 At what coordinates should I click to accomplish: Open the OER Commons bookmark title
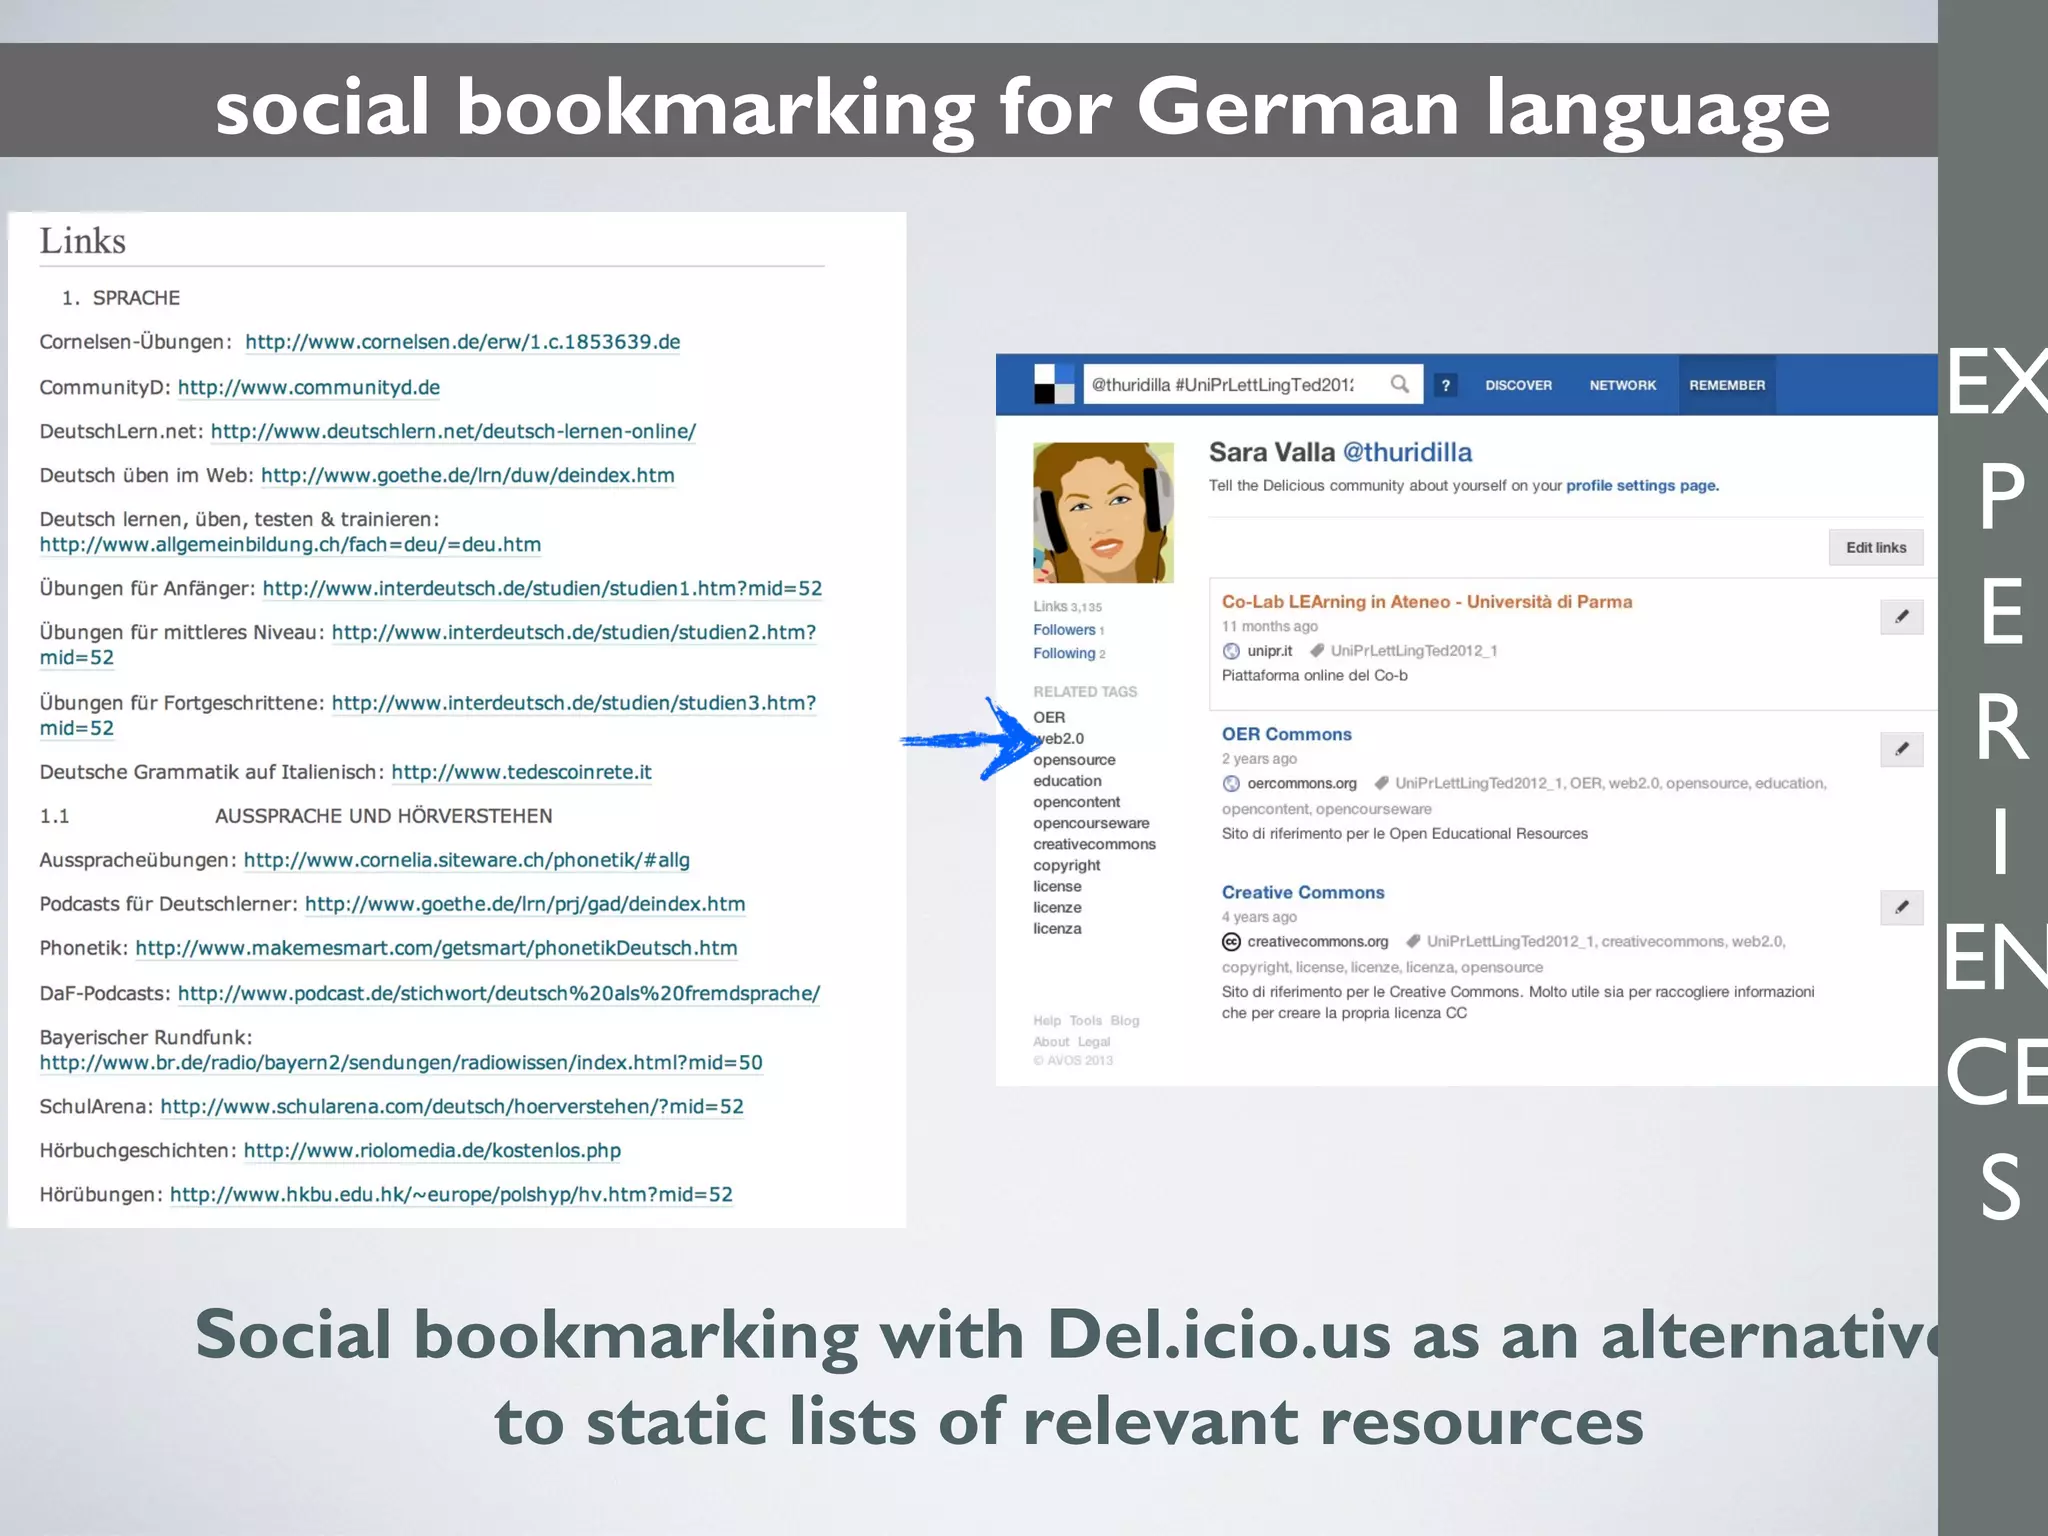(1286, 734)
